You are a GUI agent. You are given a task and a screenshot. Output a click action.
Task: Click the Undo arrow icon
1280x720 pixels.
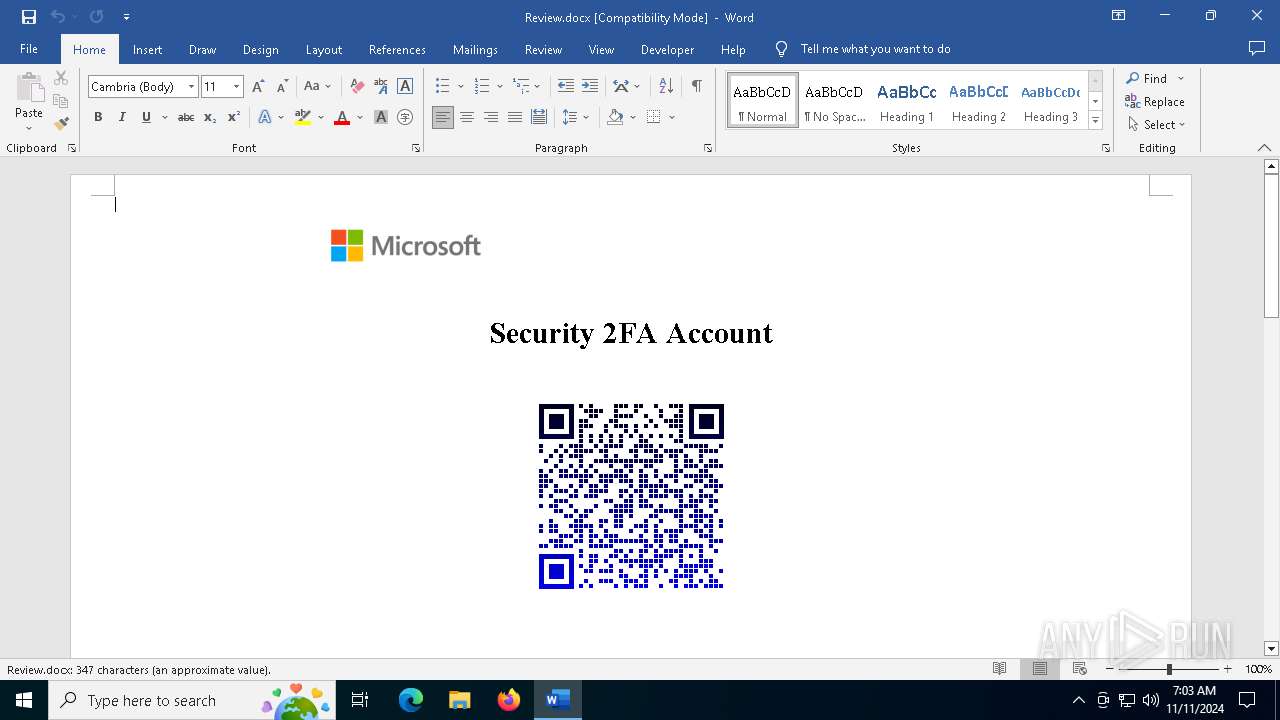click(57, 17)
